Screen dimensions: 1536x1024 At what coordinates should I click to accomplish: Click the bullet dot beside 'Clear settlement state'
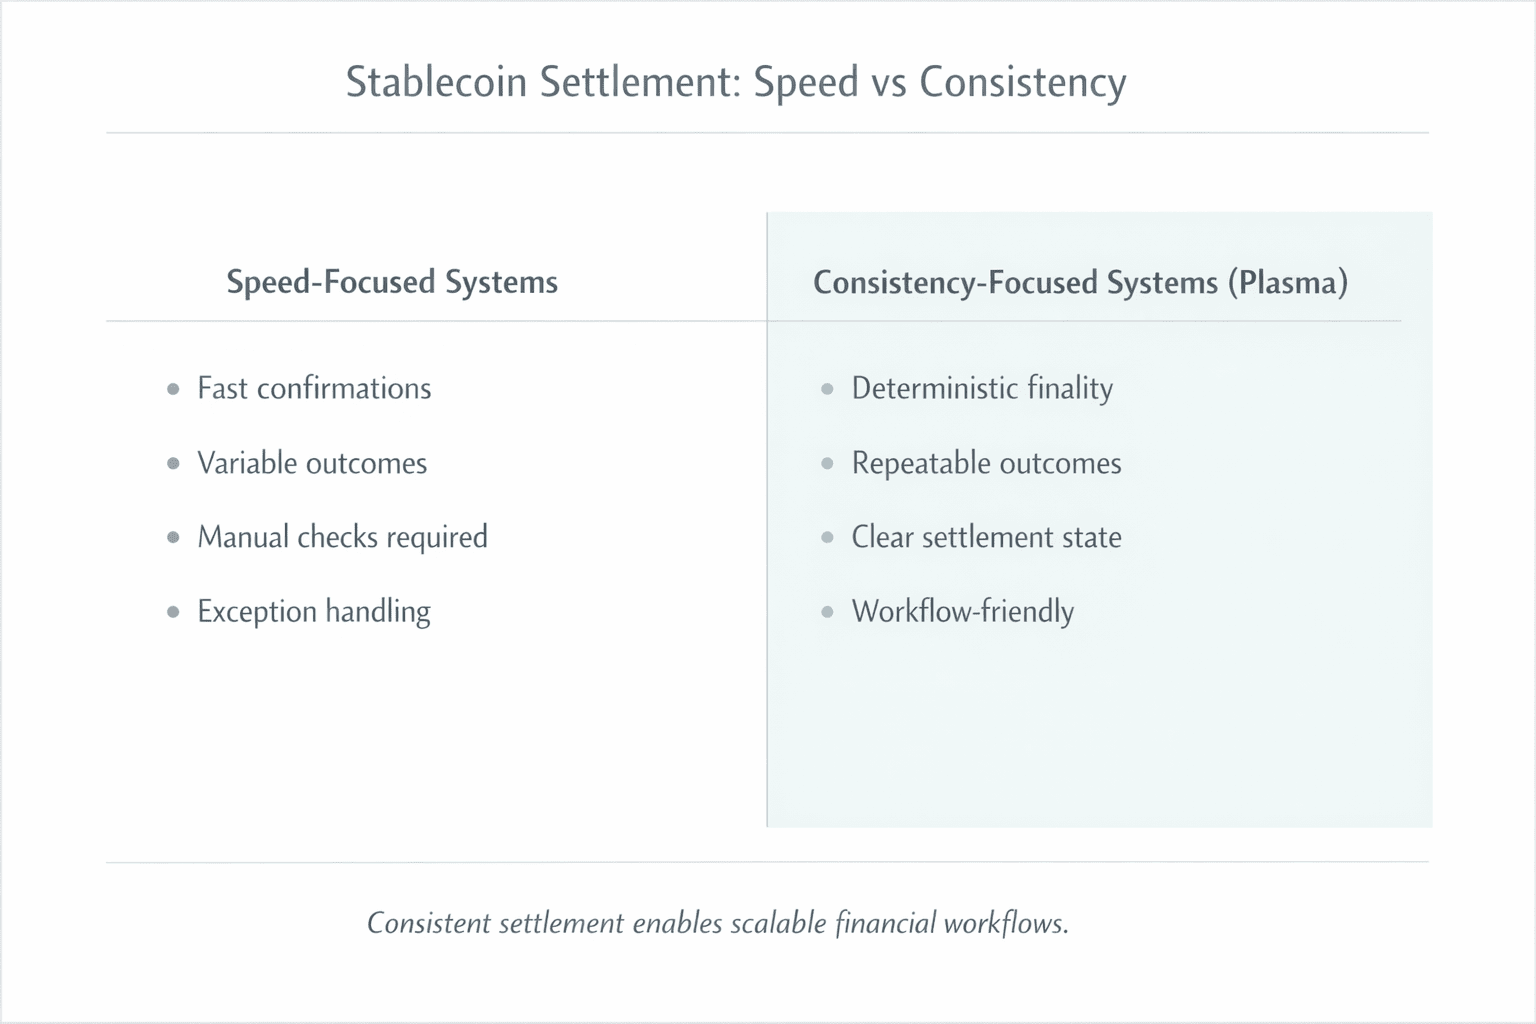click(827, 537)
